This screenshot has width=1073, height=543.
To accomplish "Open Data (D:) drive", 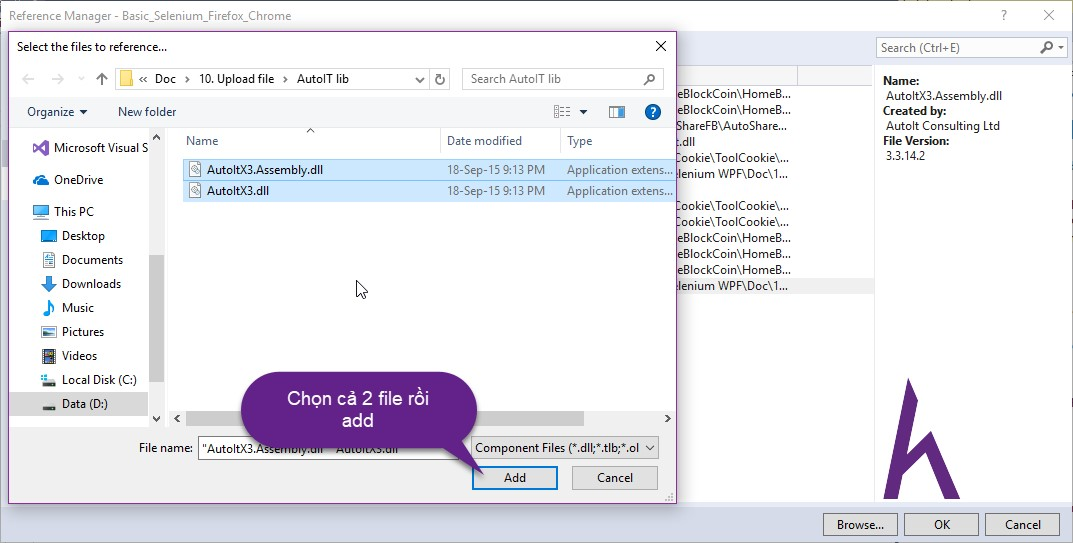I will [79, 404].
